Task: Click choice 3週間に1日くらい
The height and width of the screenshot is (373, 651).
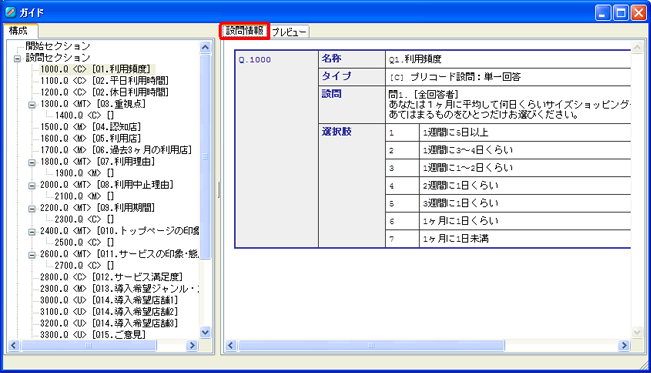Action: (x=461, y=203)
